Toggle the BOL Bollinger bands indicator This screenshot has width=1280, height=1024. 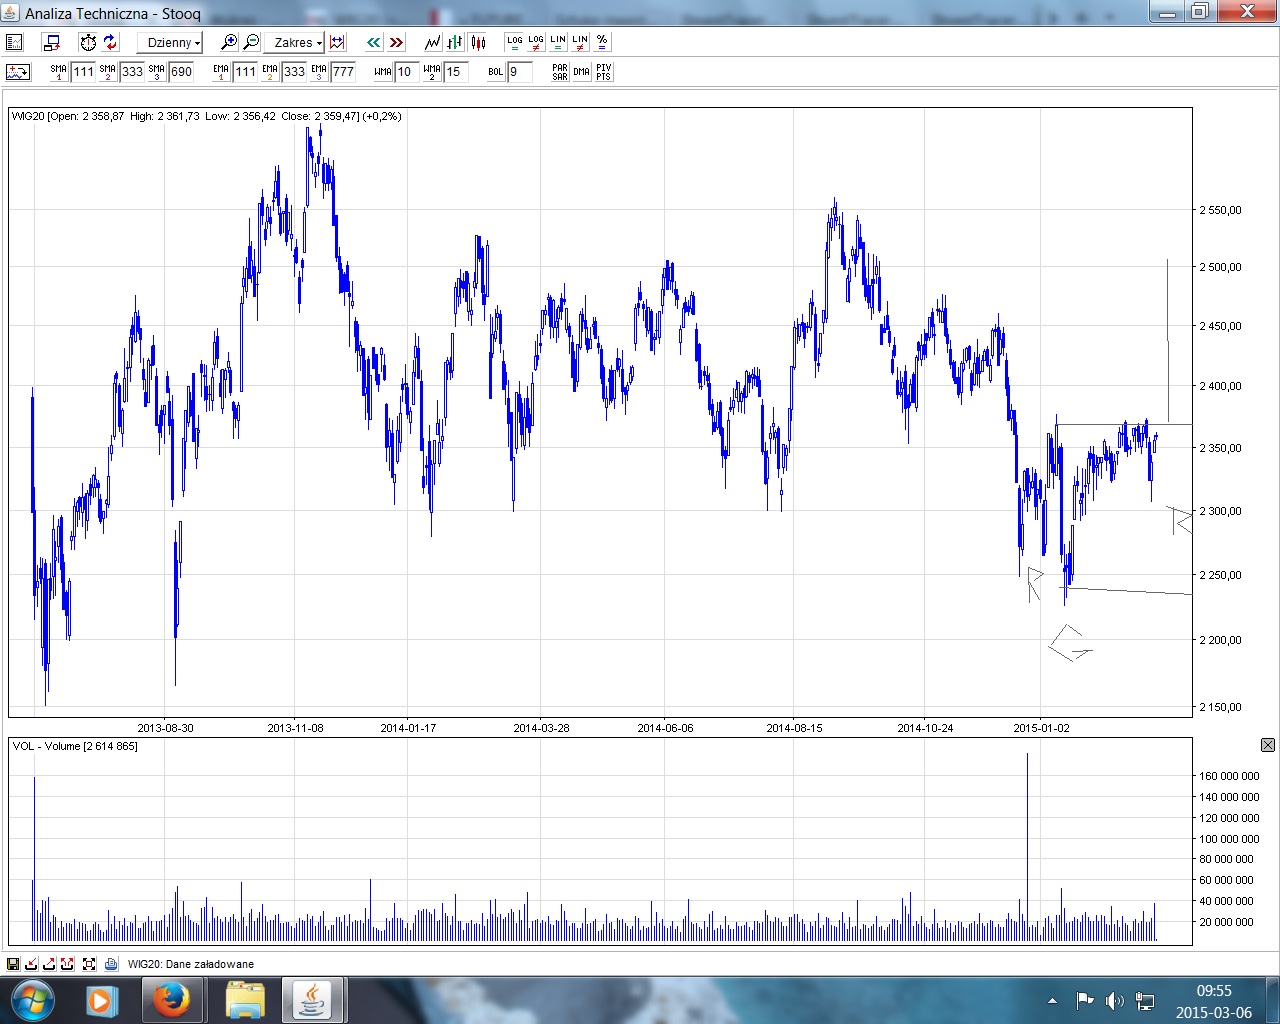click(x=496, y=72)
